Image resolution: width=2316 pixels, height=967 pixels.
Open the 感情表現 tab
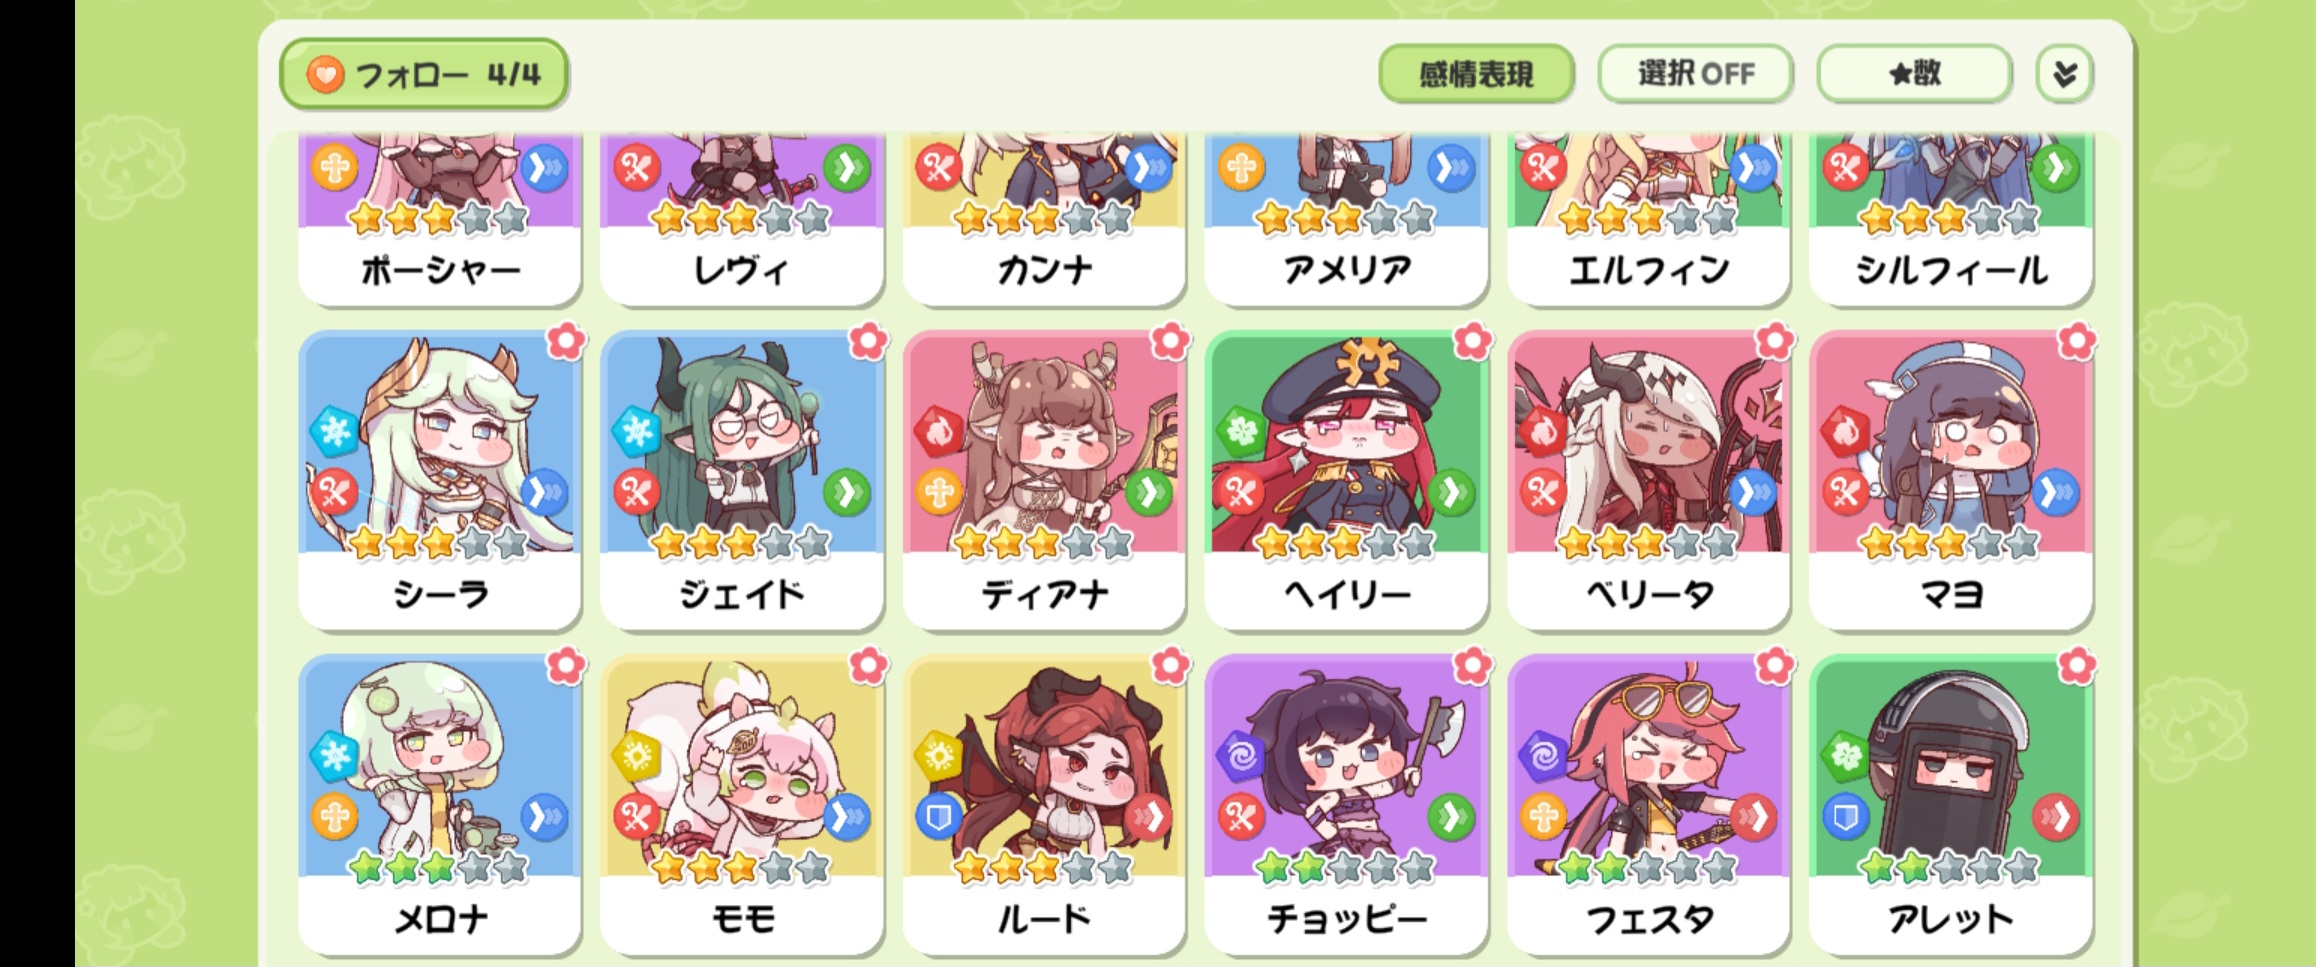(x=1476, y=74)
